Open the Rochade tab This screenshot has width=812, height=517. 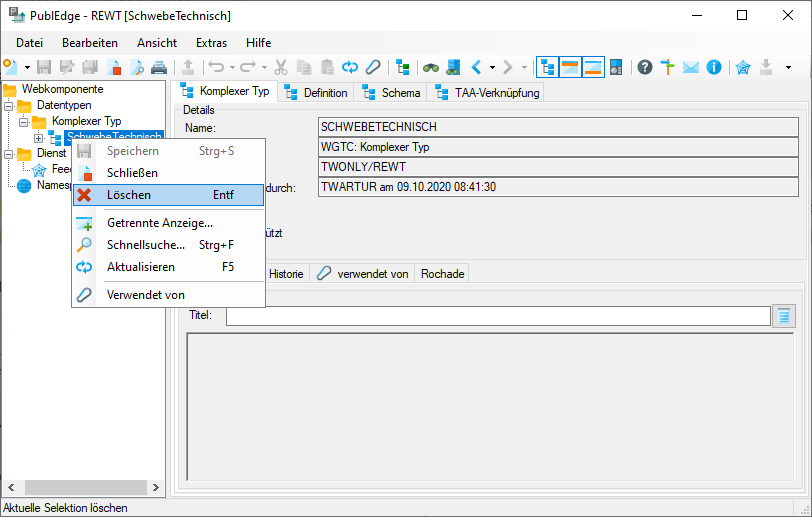pyautogui.click(x=442, y=274)
